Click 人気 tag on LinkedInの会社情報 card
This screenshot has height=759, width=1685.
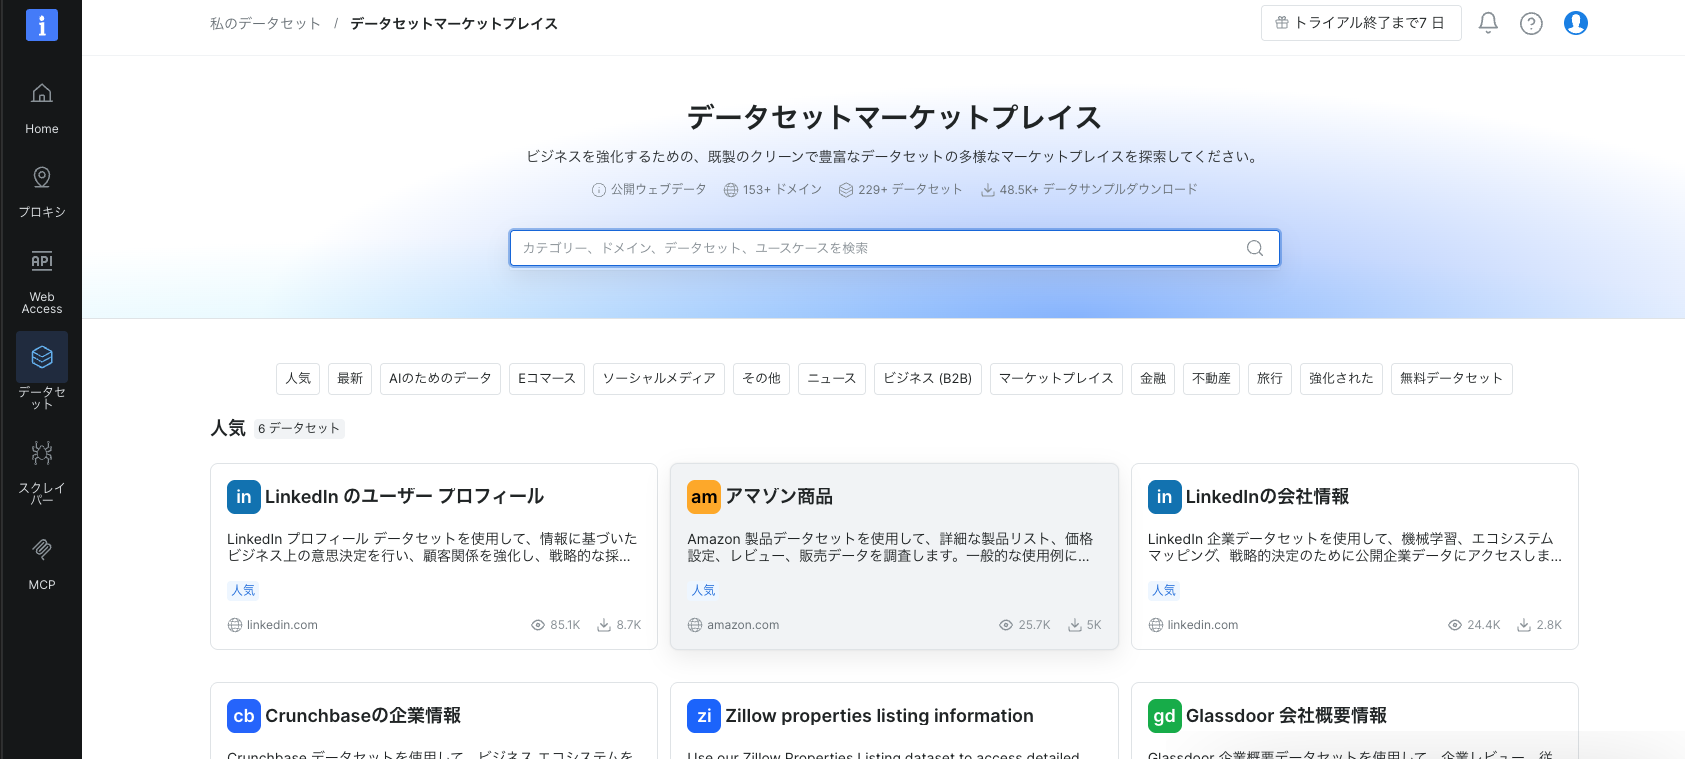point(1164,591)
